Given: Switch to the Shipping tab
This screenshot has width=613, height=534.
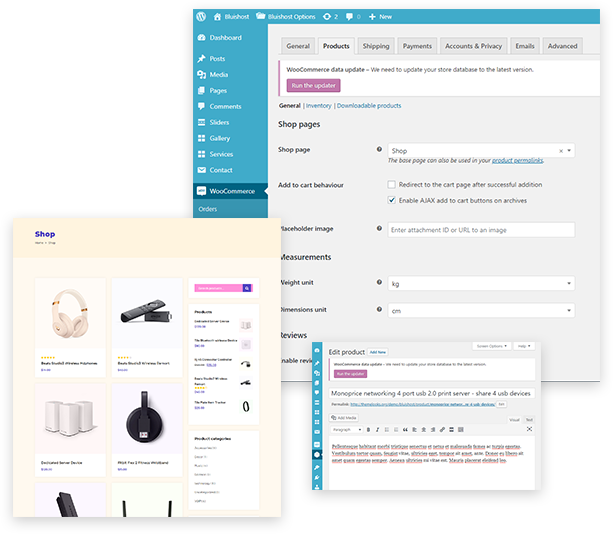Looking at the screenshot, I should click(x=376, y=46).
